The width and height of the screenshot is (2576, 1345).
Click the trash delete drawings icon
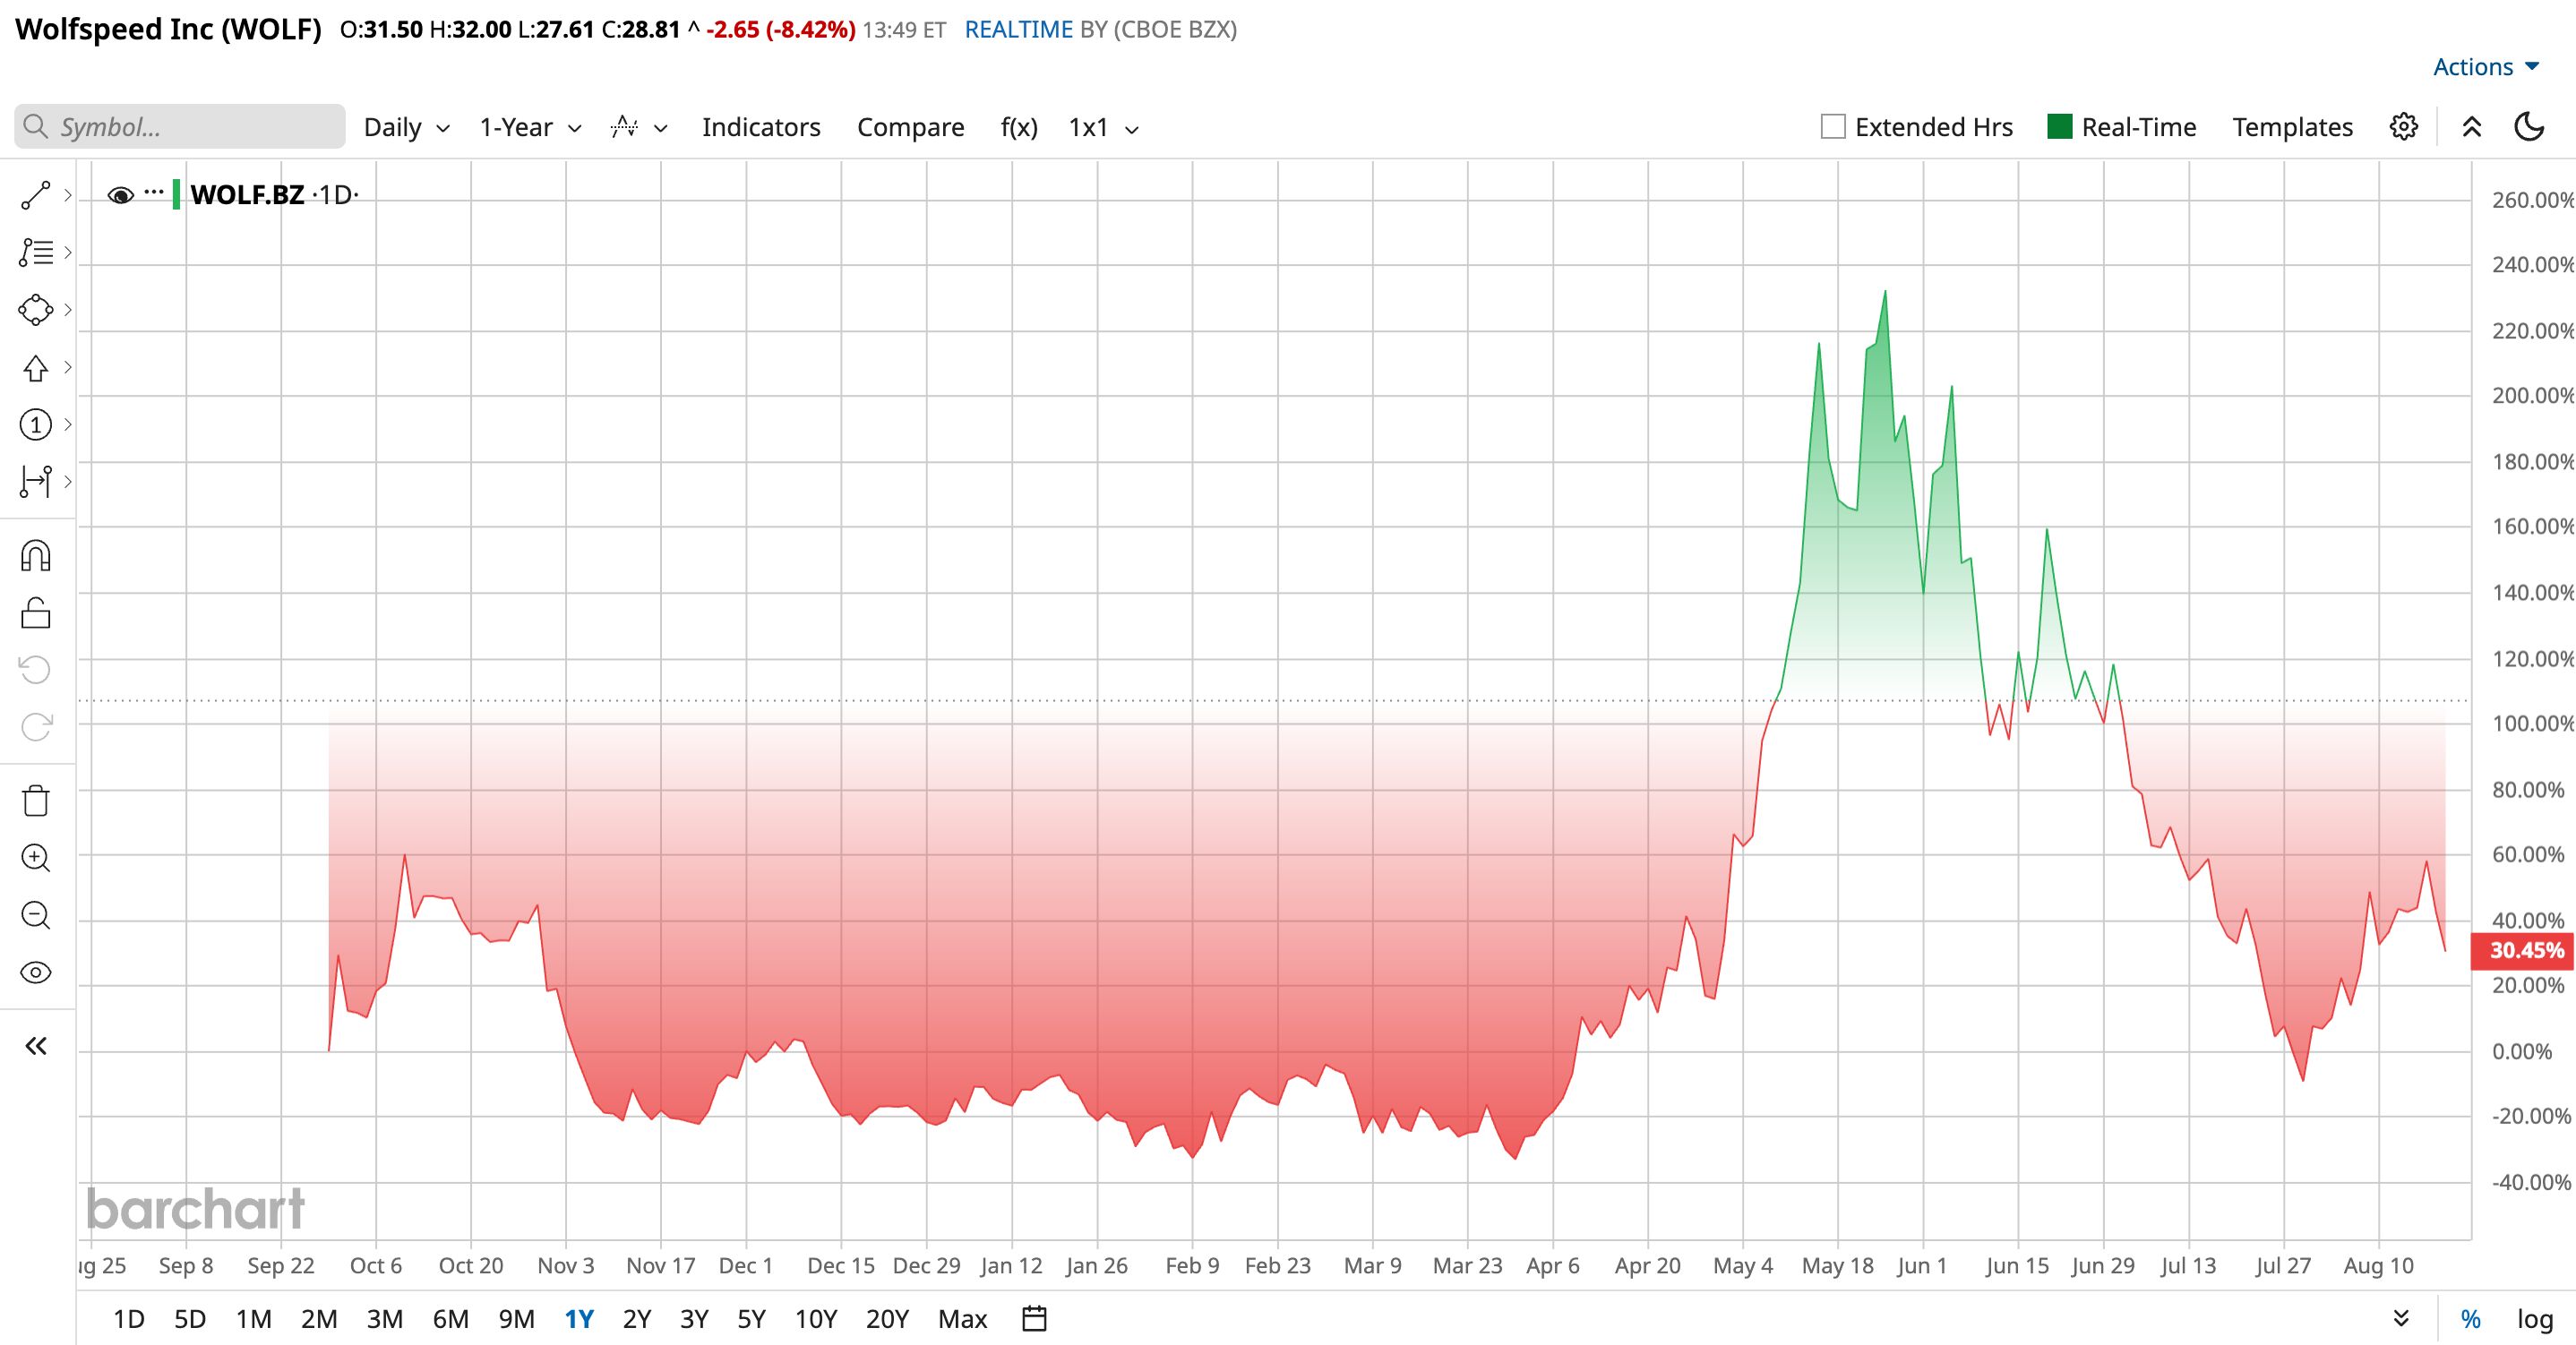pyautogui.click(x=35, y=801)
